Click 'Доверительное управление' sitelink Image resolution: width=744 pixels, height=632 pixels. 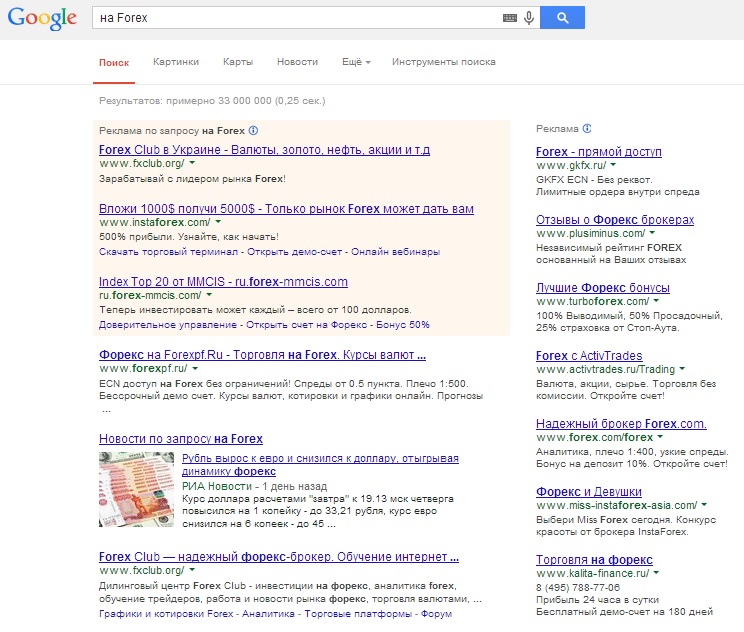click(167, 325)
